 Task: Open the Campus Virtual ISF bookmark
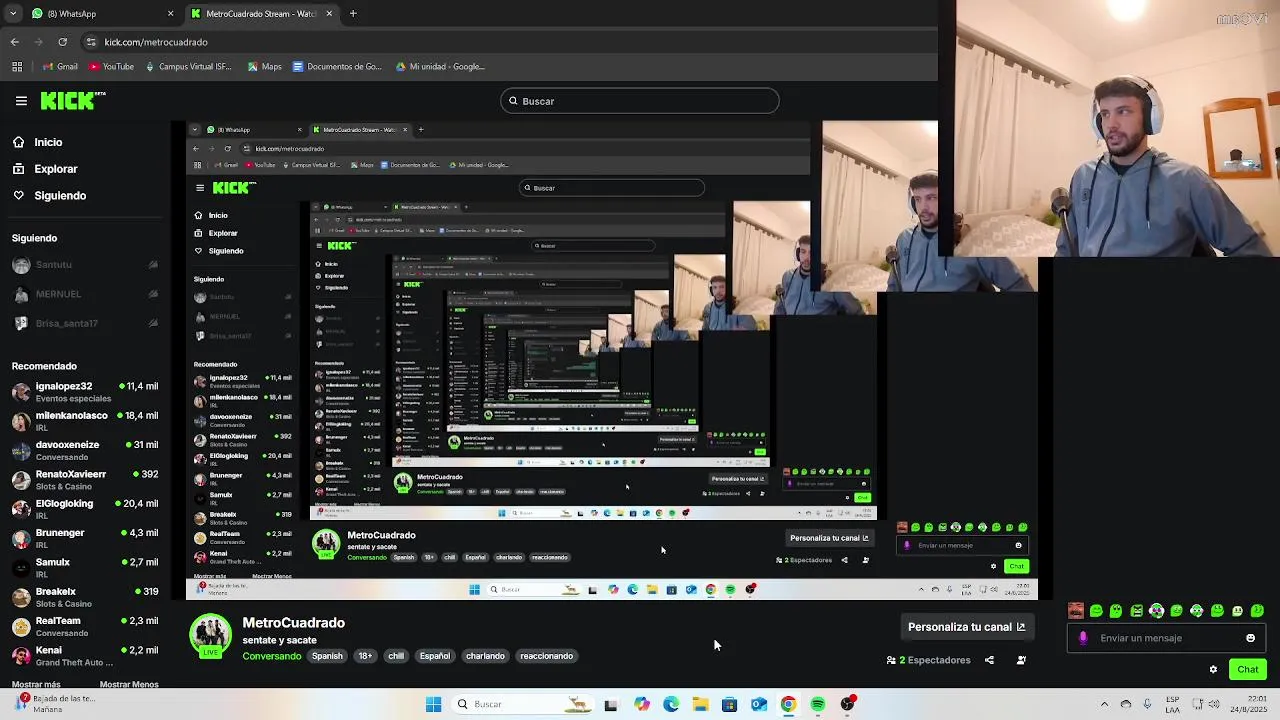point(189,67)
